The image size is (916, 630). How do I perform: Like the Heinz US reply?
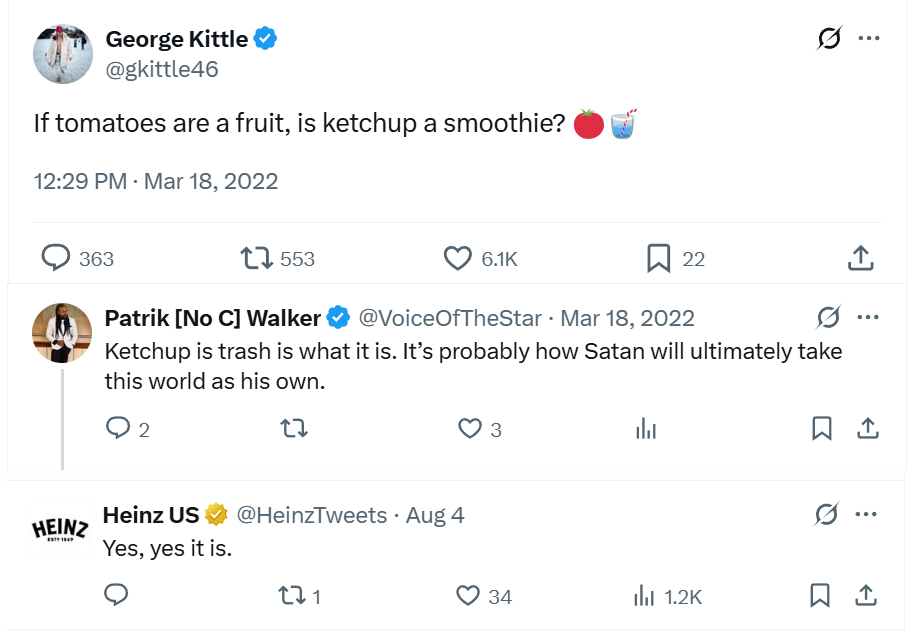468,596
